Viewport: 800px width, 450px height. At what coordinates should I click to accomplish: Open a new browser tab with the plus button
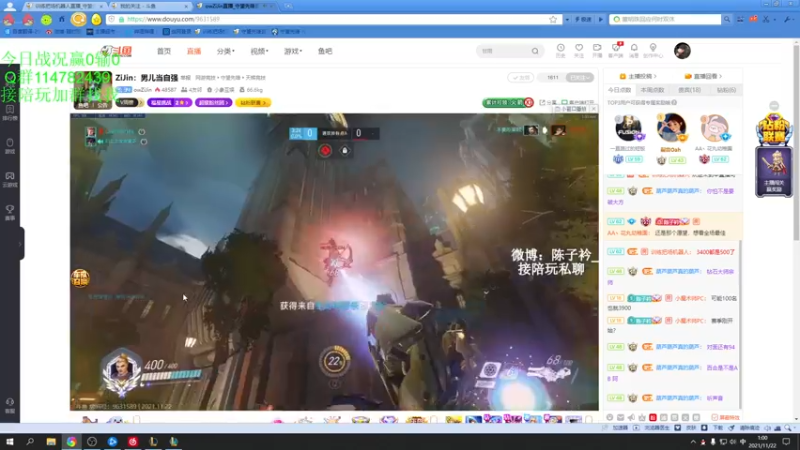288,6
